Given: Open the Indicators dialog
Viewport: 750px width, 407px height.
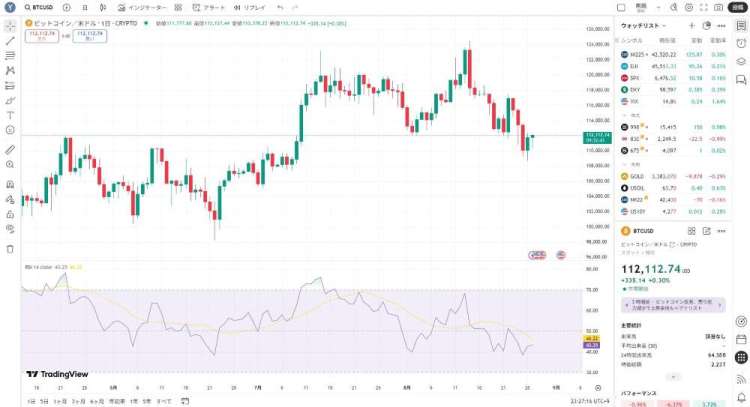Looking at the screenshot, I should [x=142, y=8].
